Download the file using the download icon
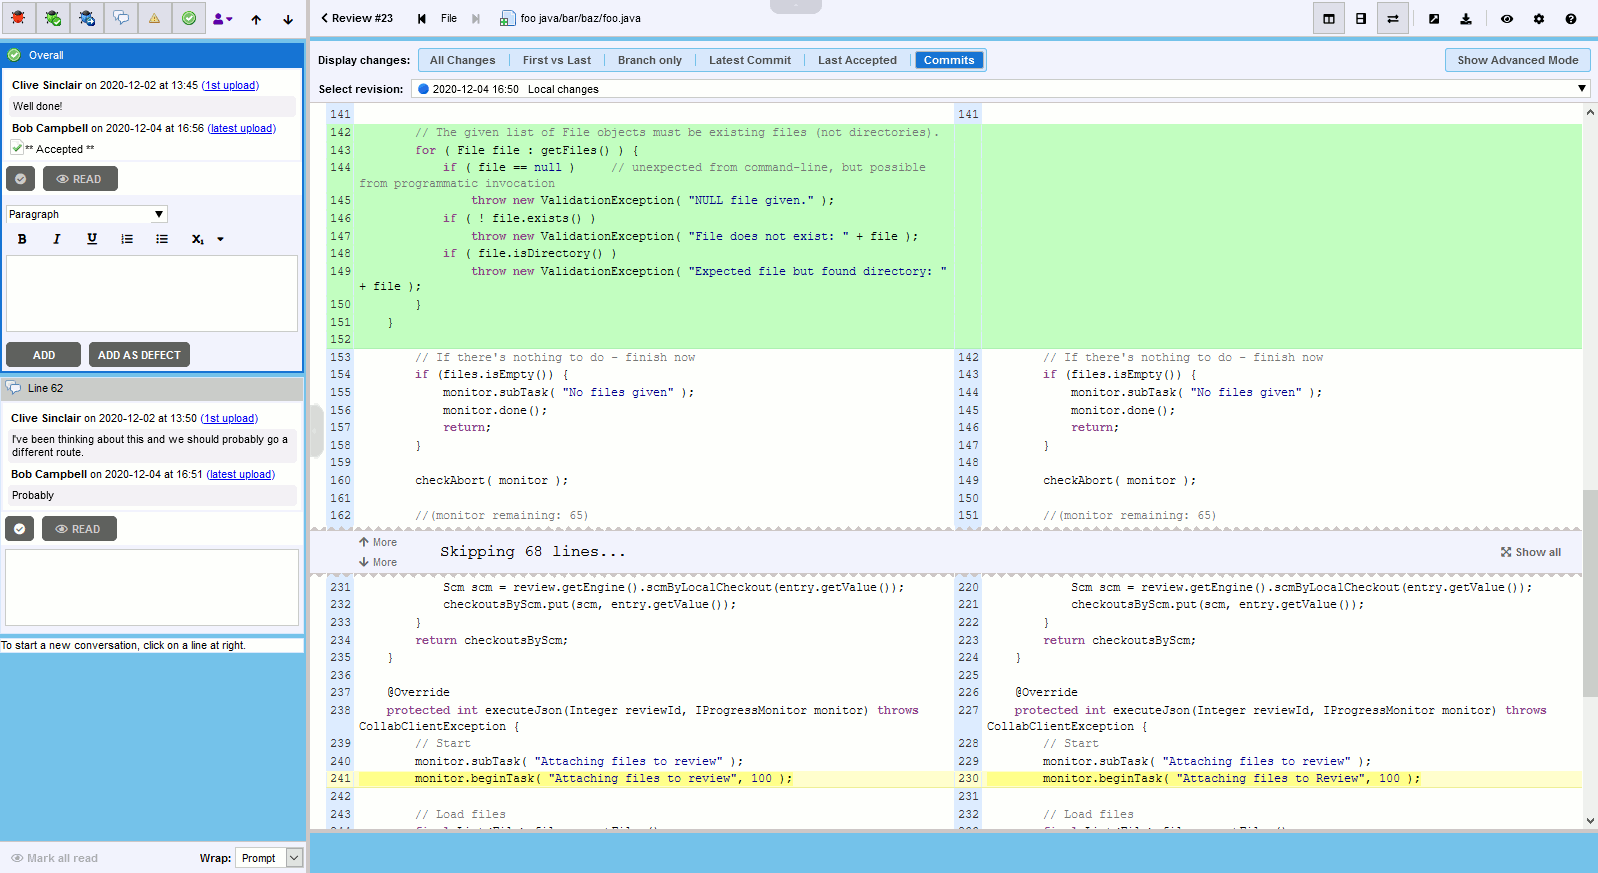This screenshot has width=1598, height=873. [1466, 18]
